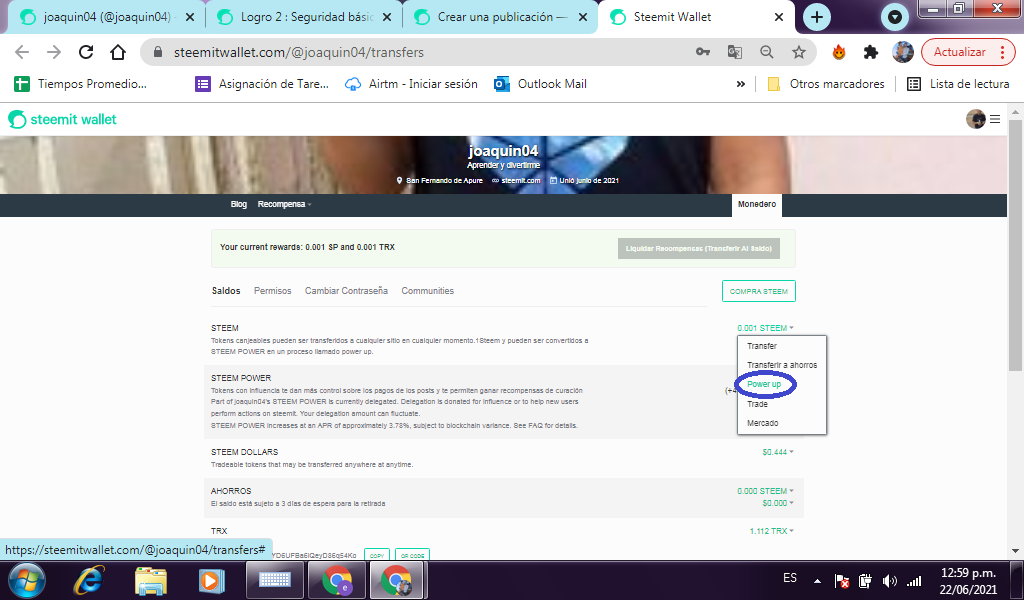Open the media player taskbar icon
This screenshot has height=600, width=1024.
click(211, 580)
